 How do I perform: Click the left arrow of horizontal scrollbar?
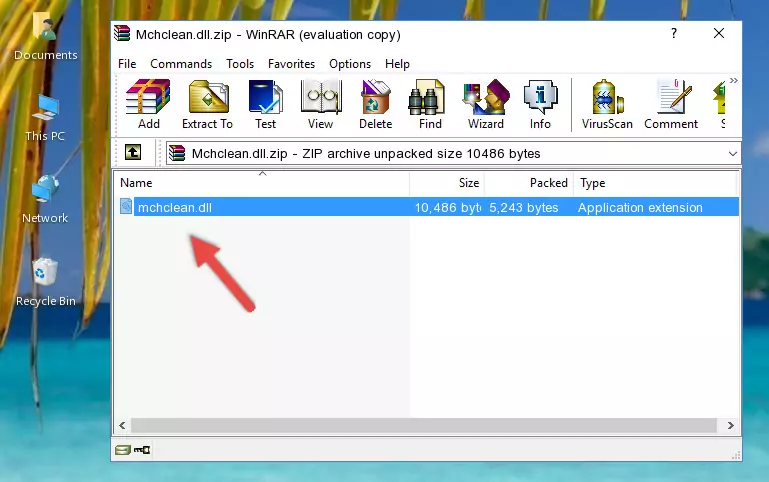click(122, 425)
